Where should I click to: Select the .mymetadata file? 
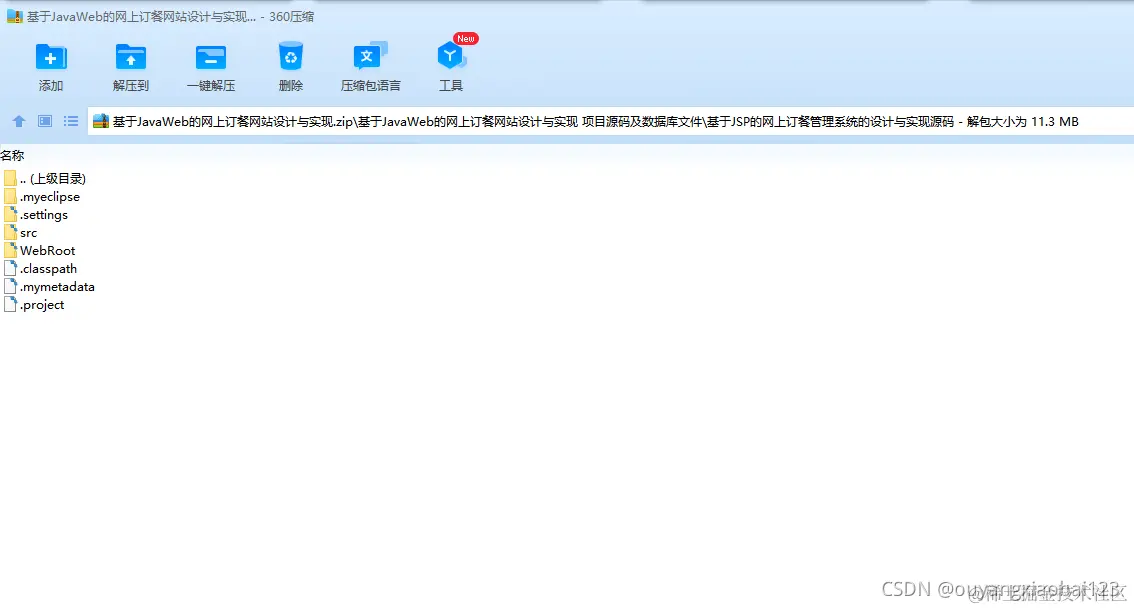click(x=49, y=287)
